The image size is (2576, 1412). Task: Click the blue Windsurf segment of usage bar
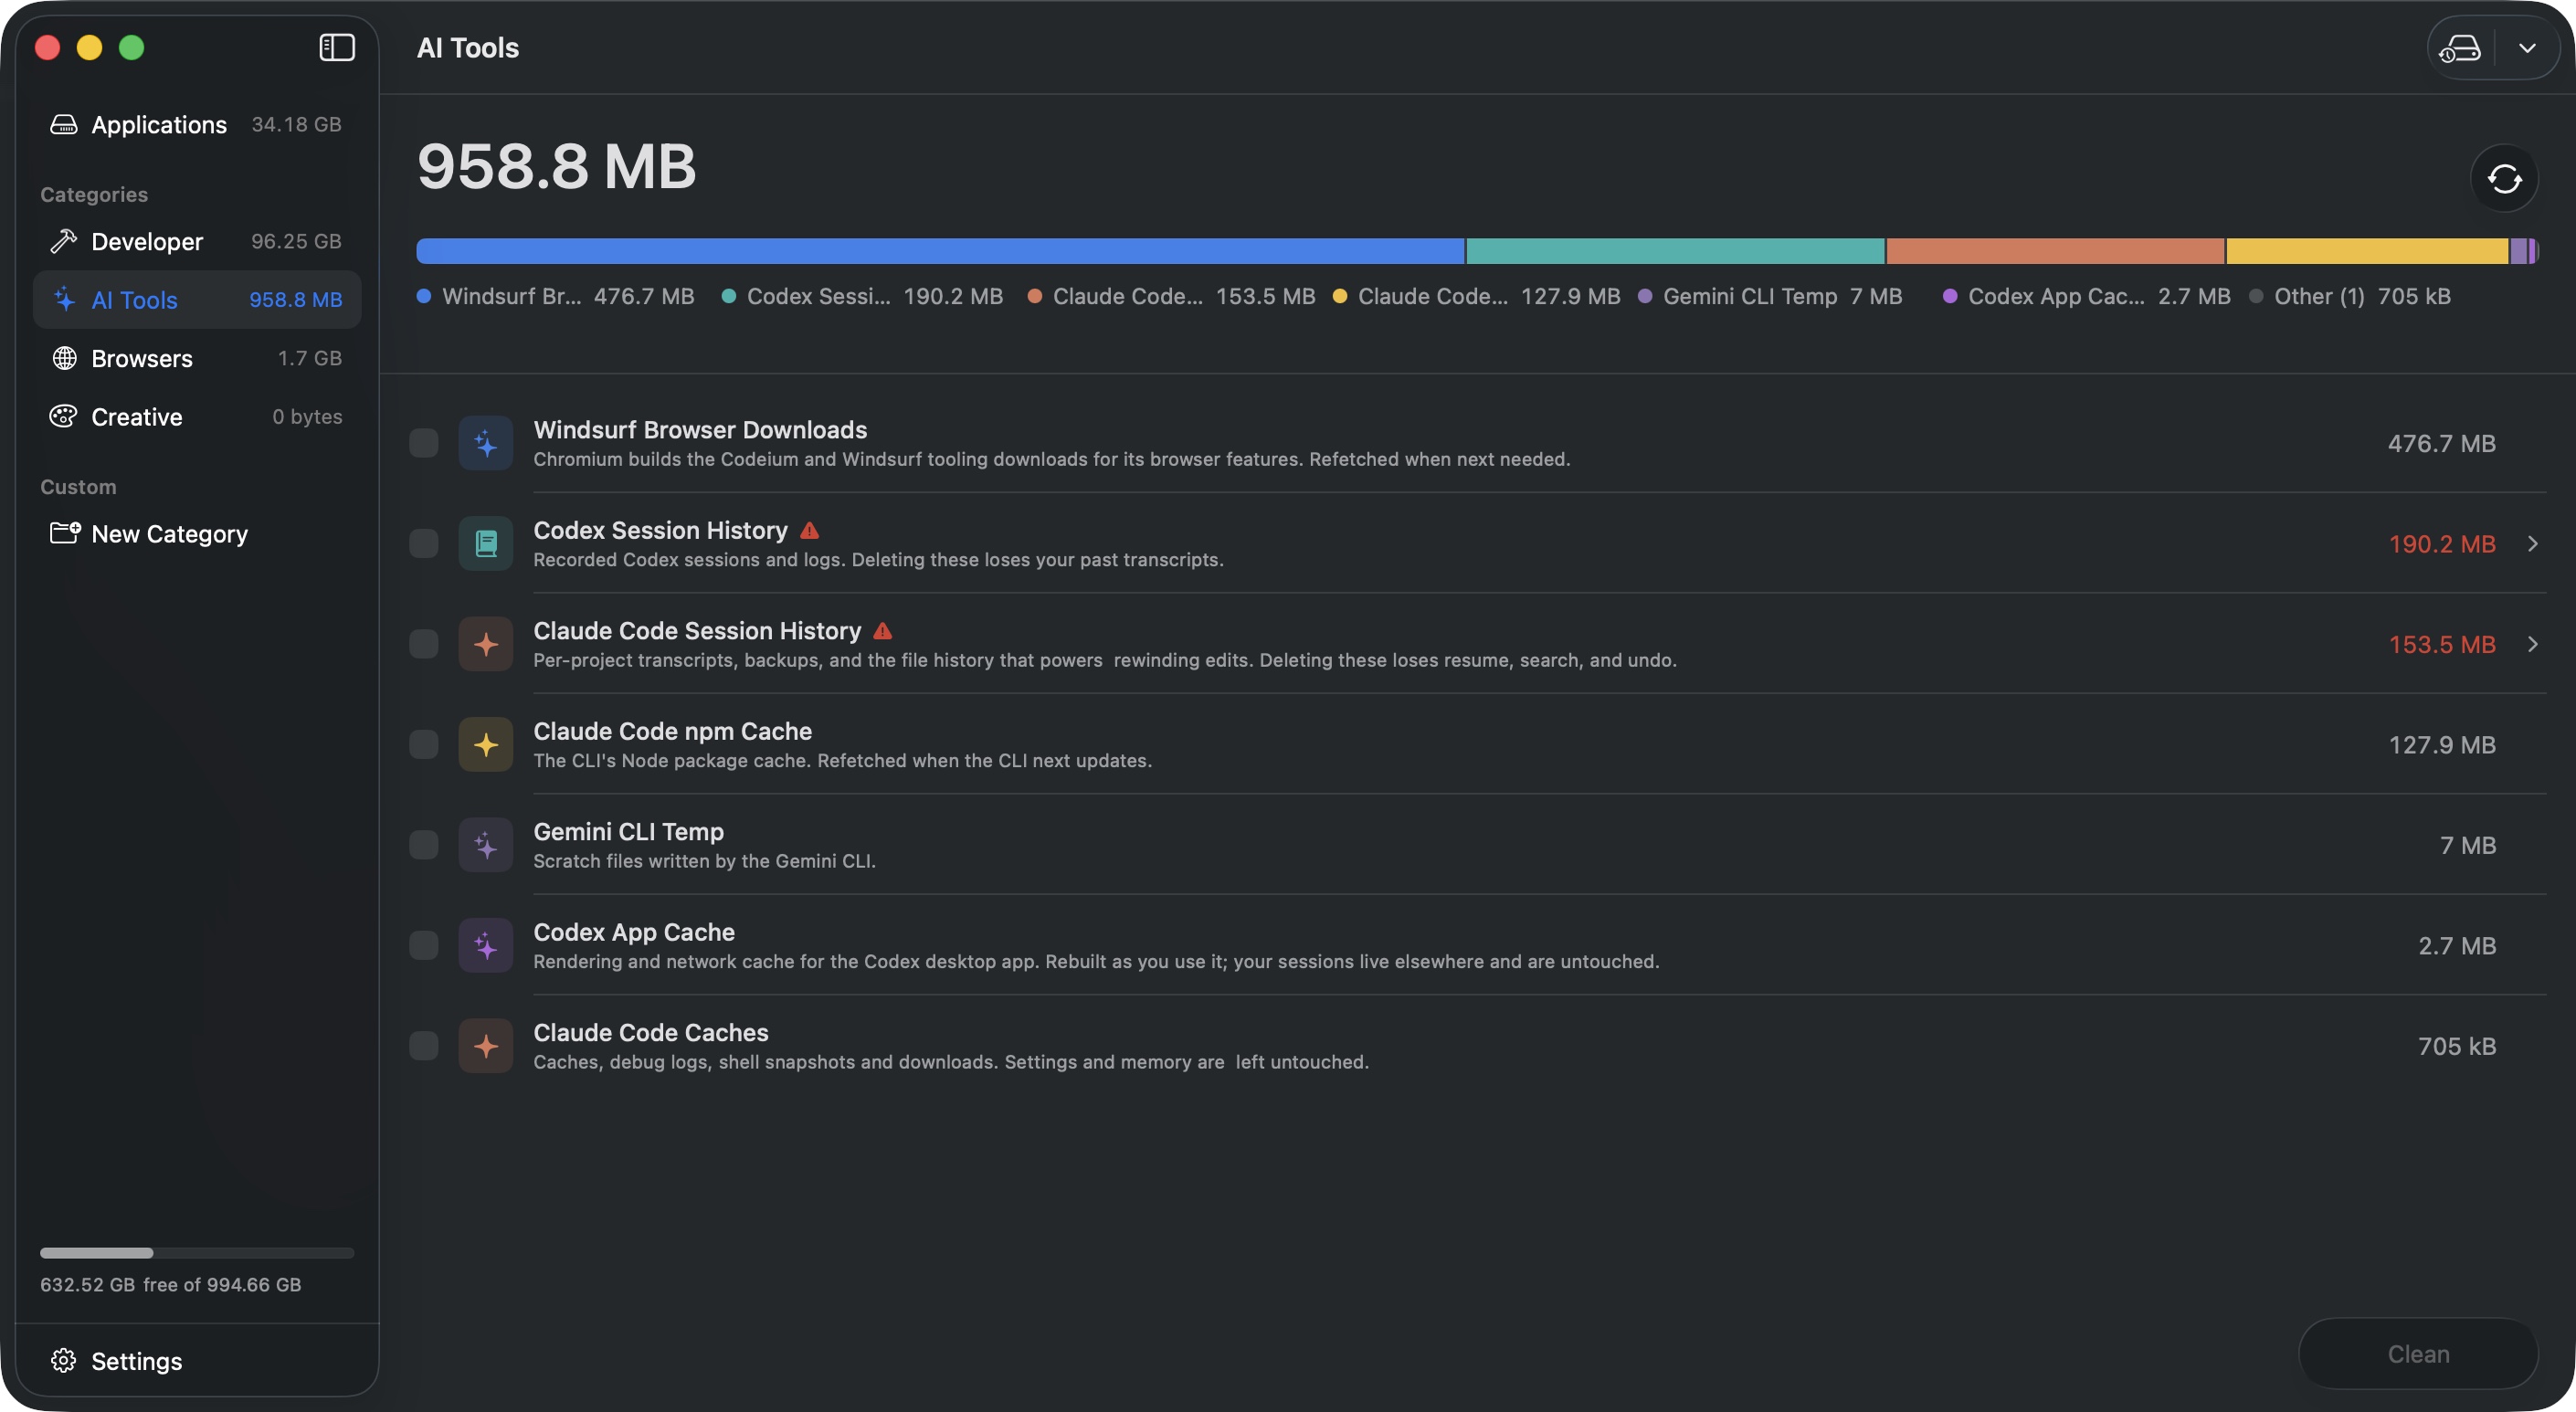point(940,251)
